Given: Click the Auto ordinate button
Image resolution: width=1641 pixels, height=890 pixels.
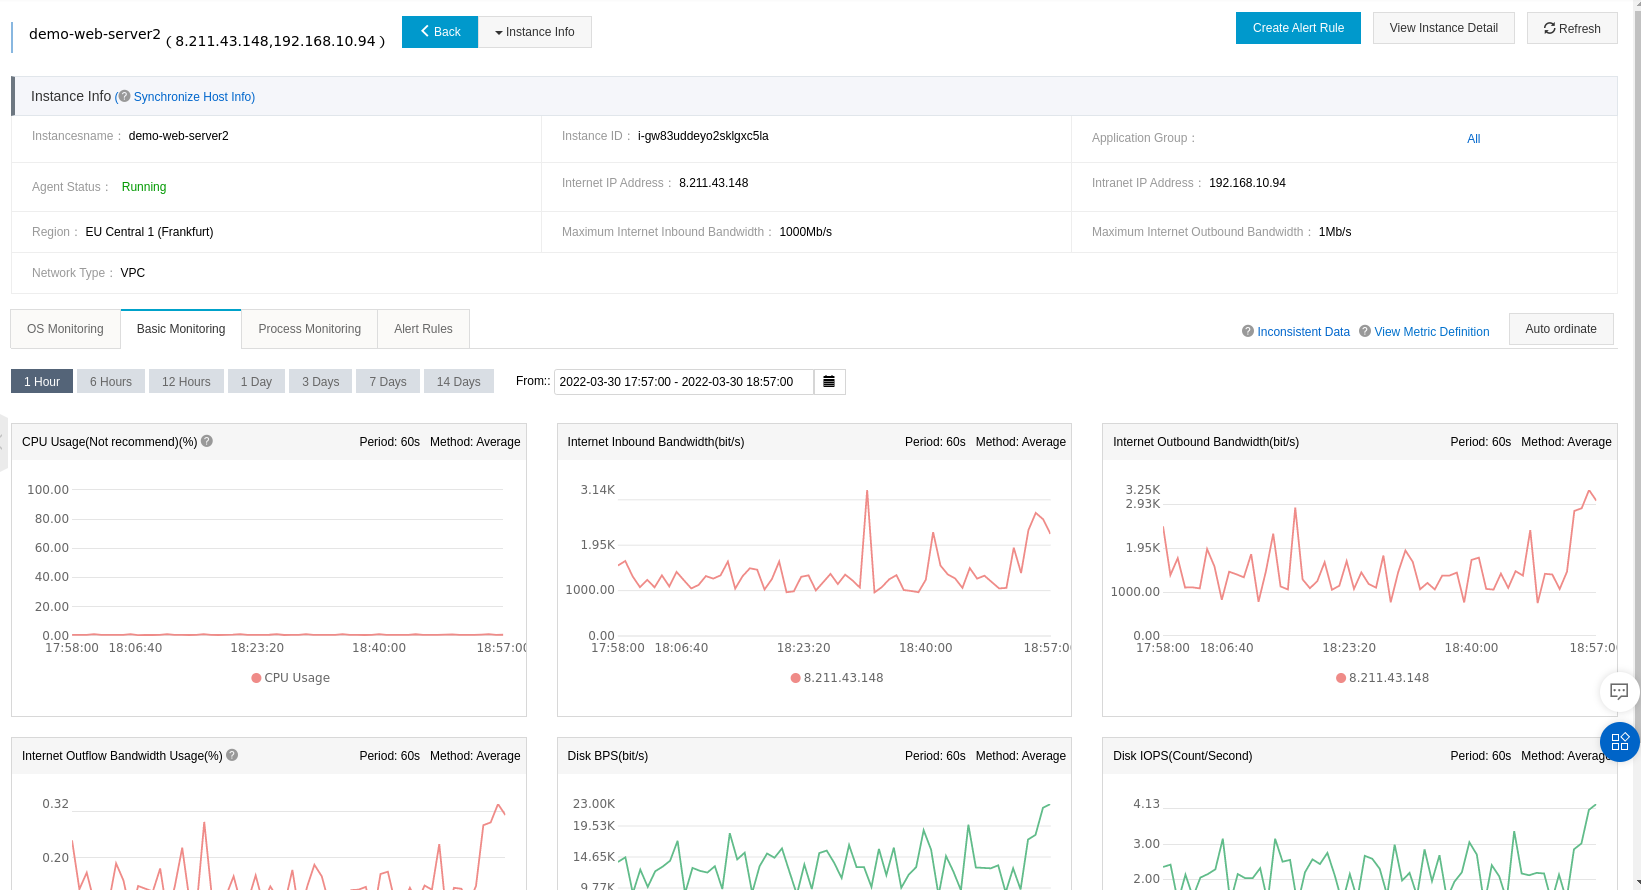Looking at the screenshot, I should click(x=1561, y=329).
